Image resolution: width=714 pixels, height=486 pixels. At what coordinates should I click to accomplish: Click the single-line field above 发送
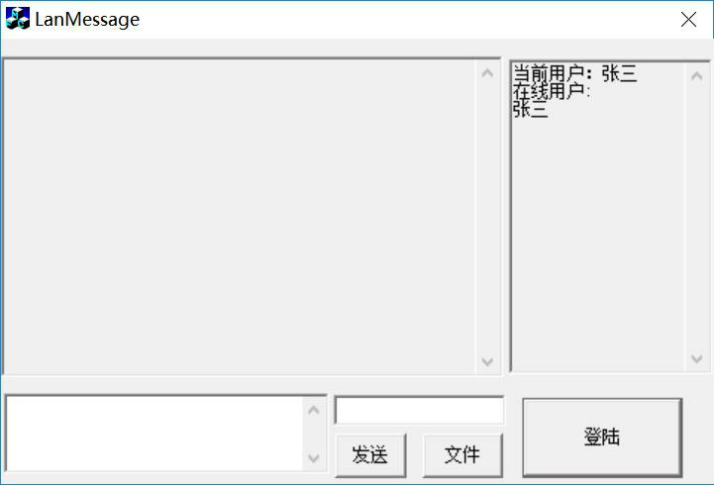[x=419, y=410]
